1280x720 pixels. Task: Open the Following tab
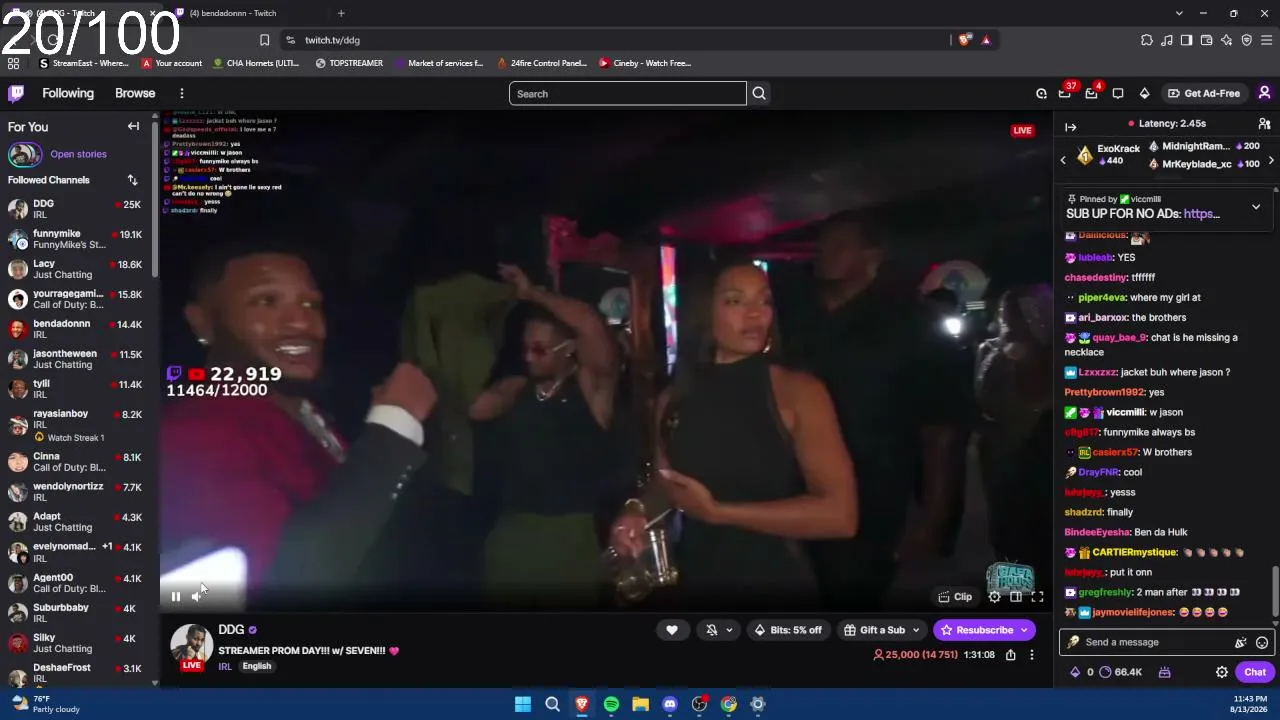68,93
